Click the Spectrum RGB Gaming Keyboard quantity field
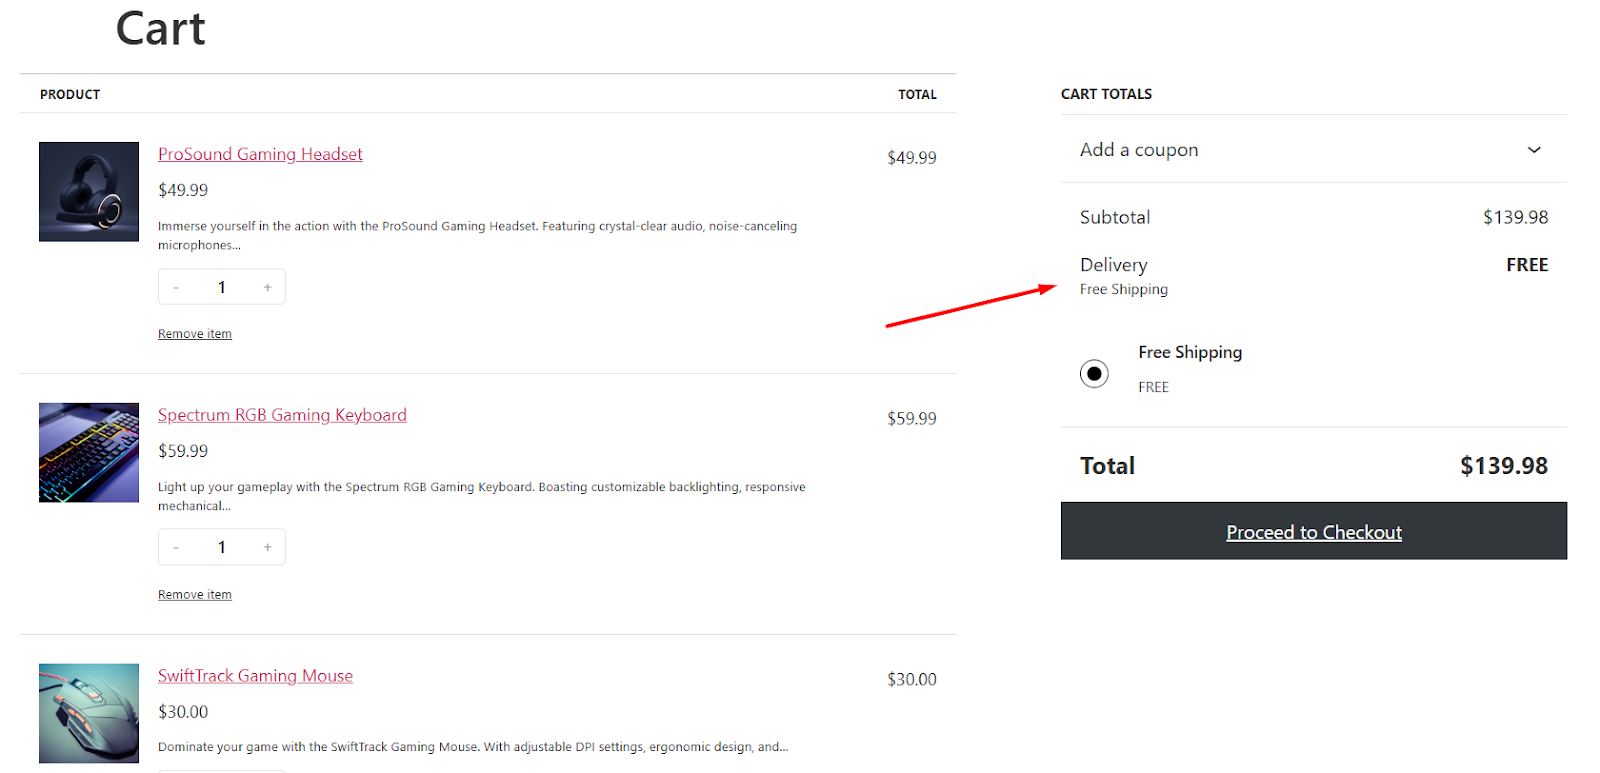Screen dimensions: 1600x773 222,547
